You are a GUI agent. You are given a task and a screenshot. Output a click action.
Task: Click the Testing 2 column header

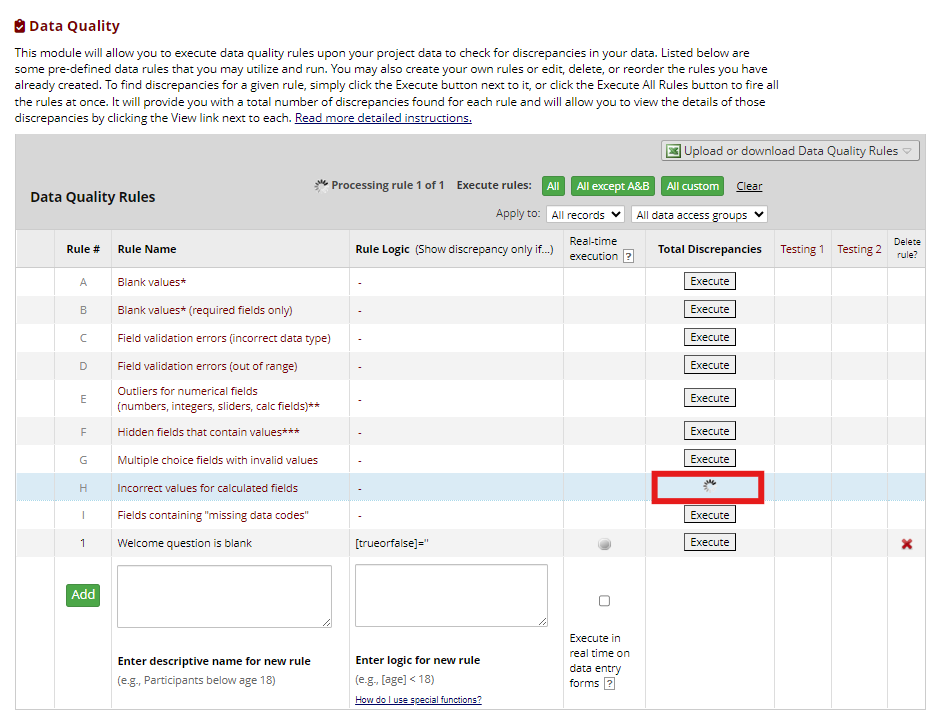(x=859, y=249)
